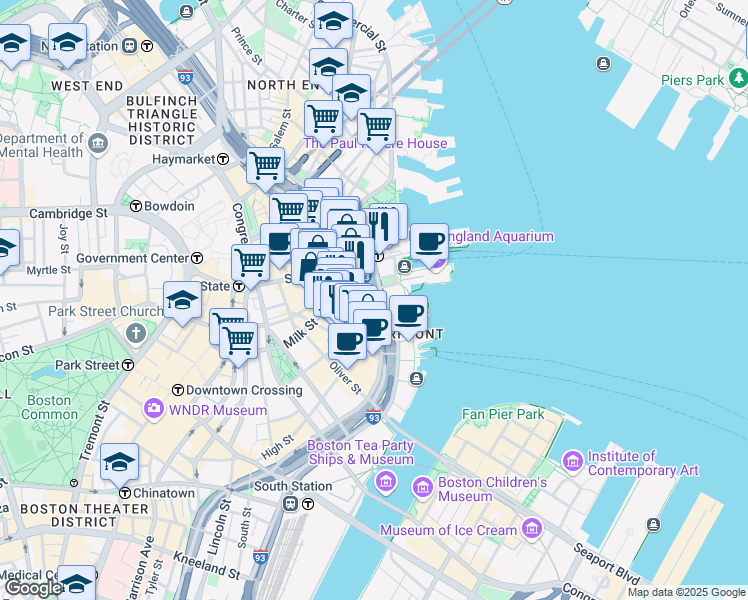Select the ferry icon near Seaport Blvd pier

click(654, 525)
